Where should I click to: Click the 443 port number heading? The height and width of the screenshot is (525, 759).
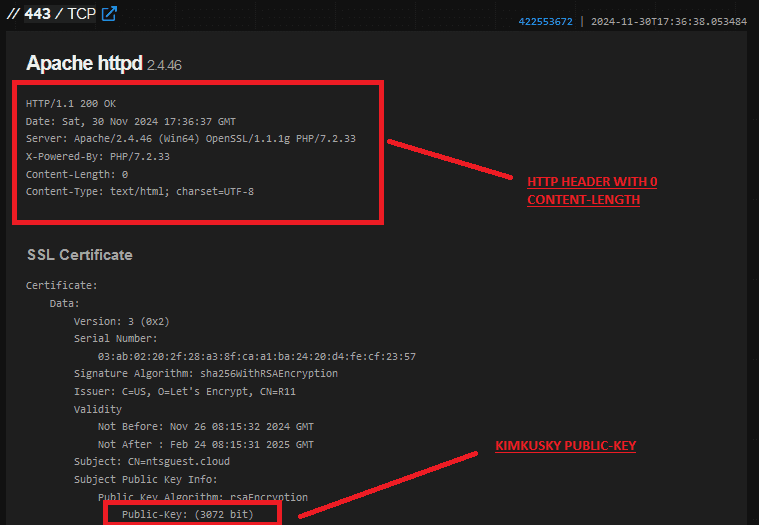click(38, 14)
